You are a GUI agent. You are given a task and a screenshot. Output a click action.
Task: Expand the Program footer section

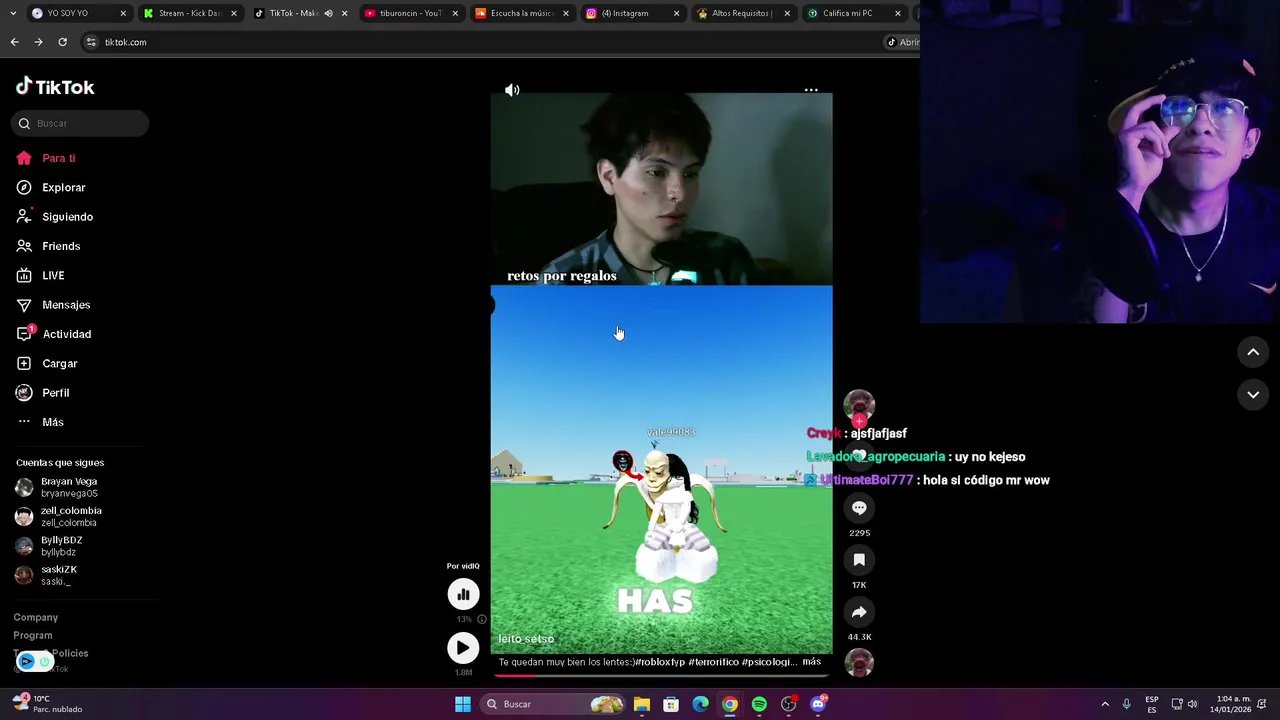[33, 635]
